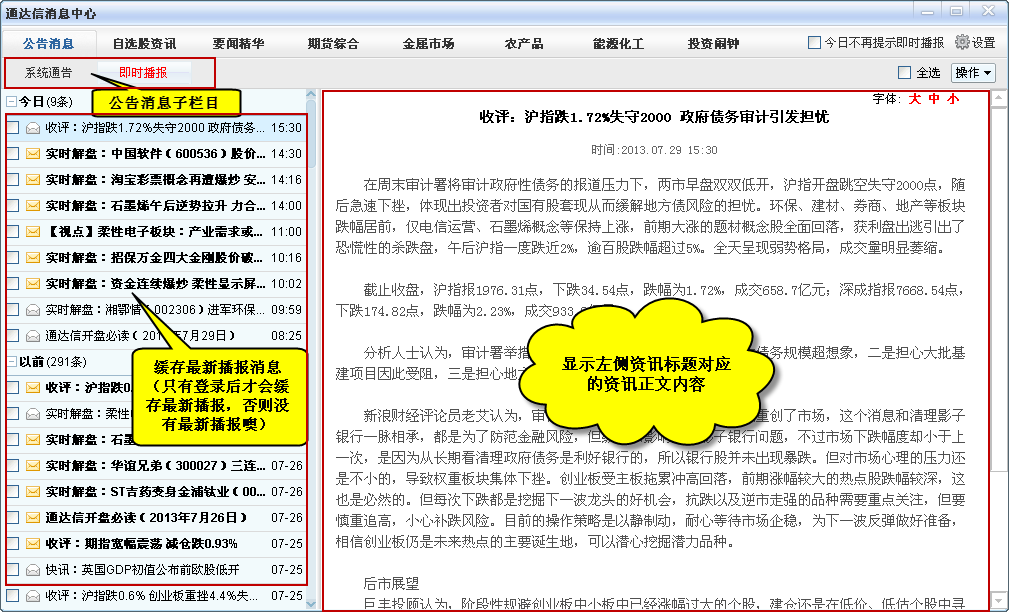Collapse the 以前 (291条) group
The image size is (1009, 612).
pyautogui.click(x=11, y=362)
